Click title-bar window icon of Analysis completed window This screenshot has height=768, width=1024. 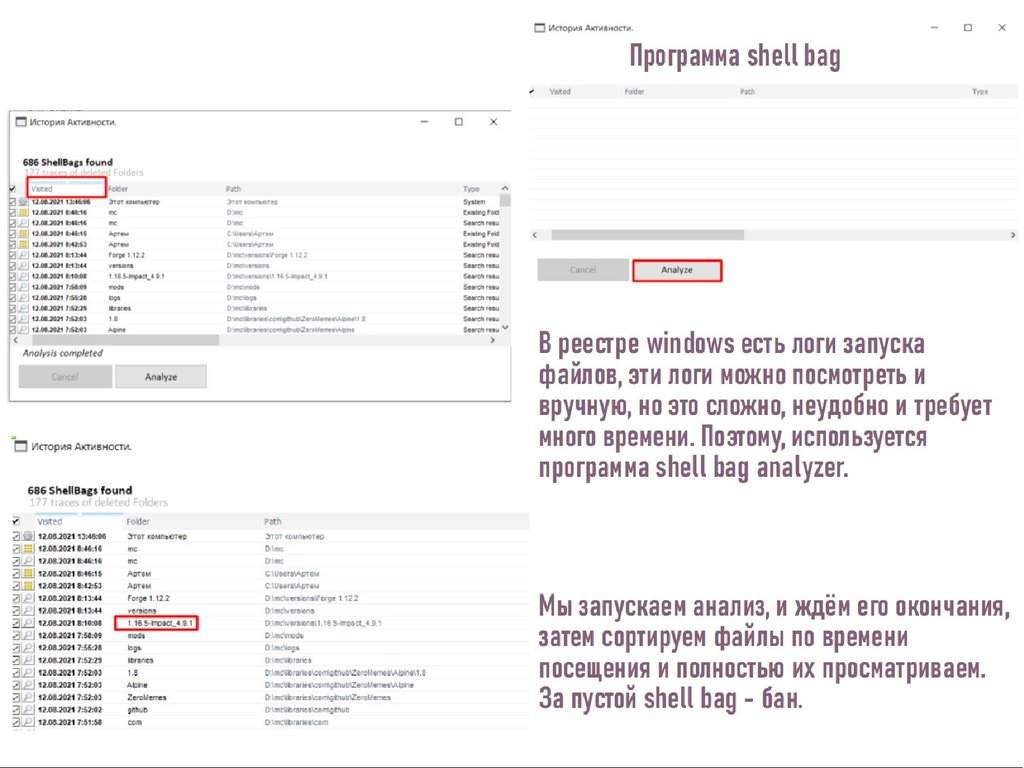[x=21, y=122]
